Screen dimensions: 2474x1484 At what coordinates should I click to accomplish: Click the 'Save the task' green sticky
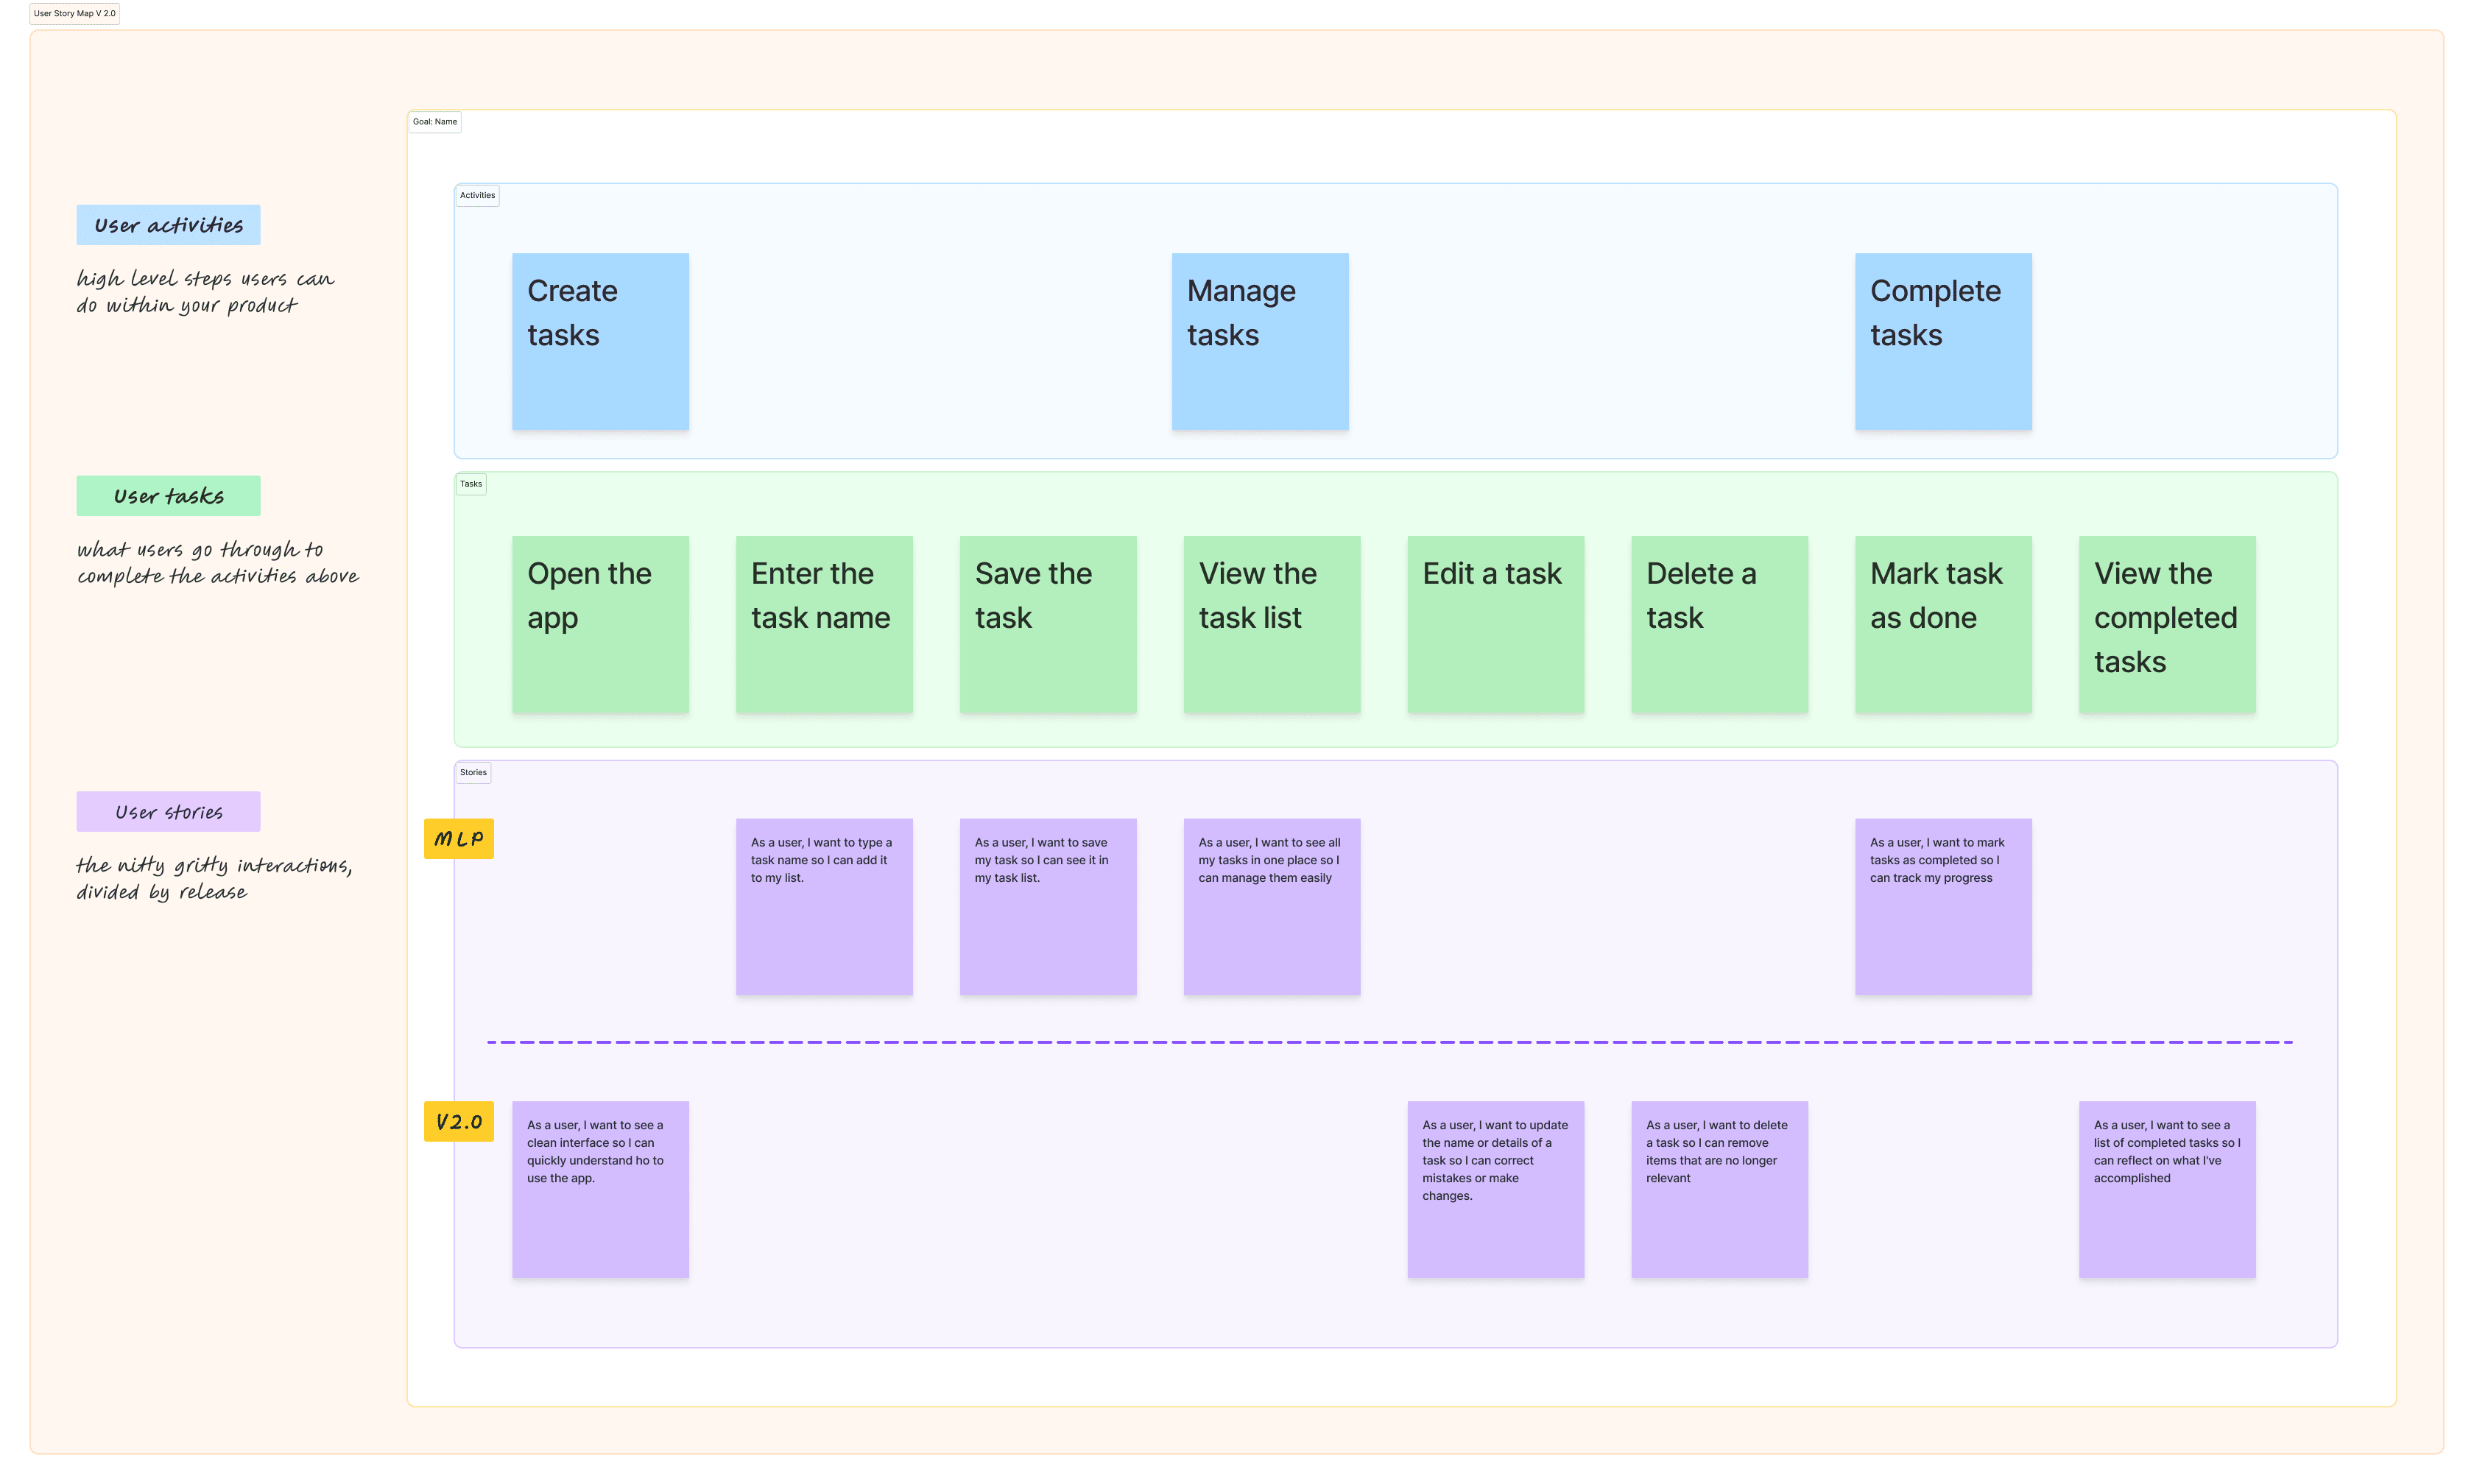[1048, 624]
